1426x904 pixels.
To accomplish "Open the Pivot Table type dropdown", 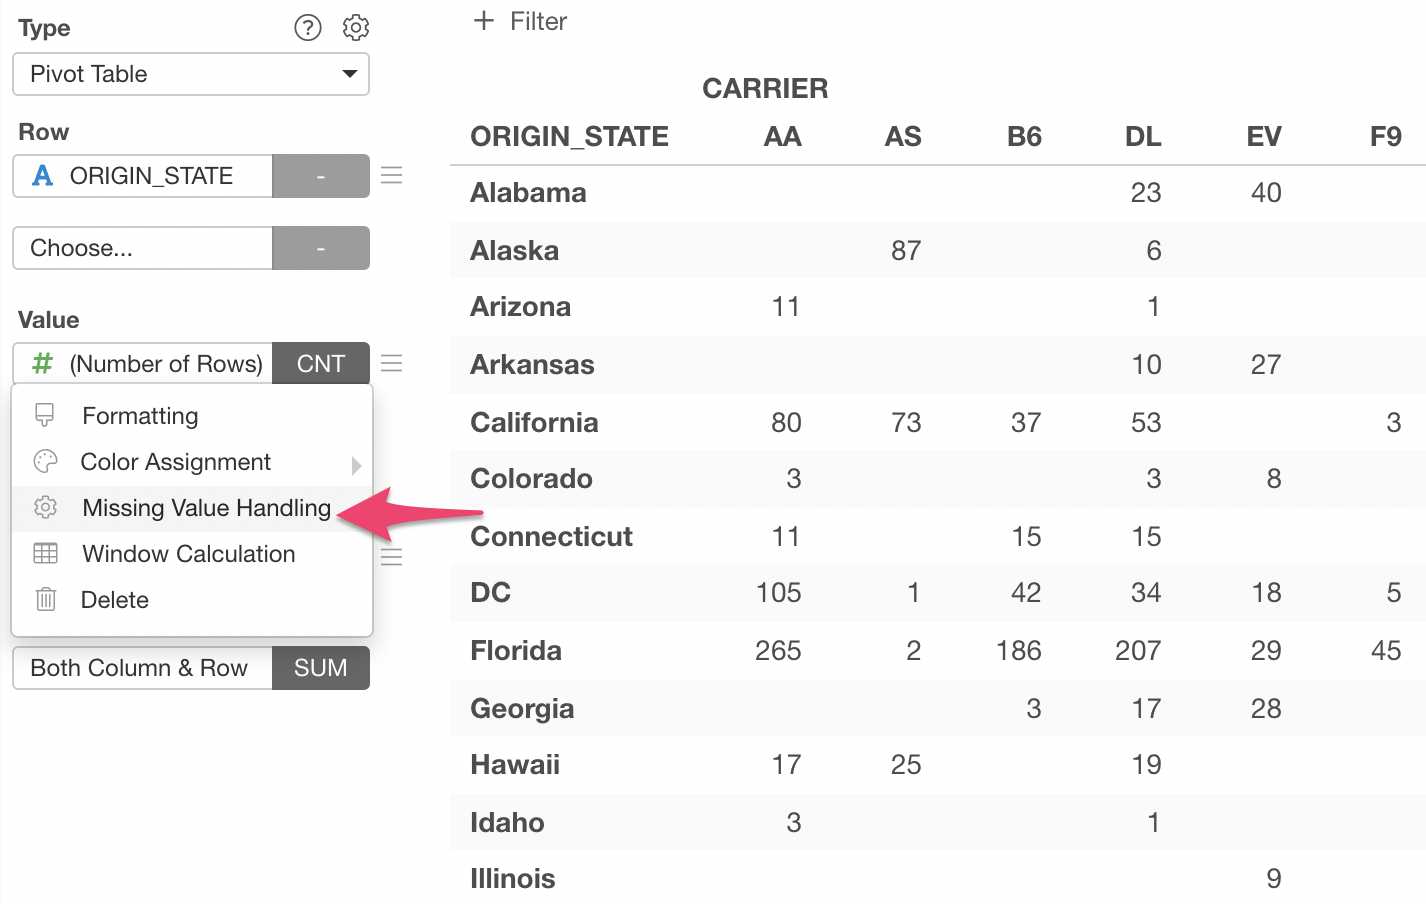I will [191, 74].
